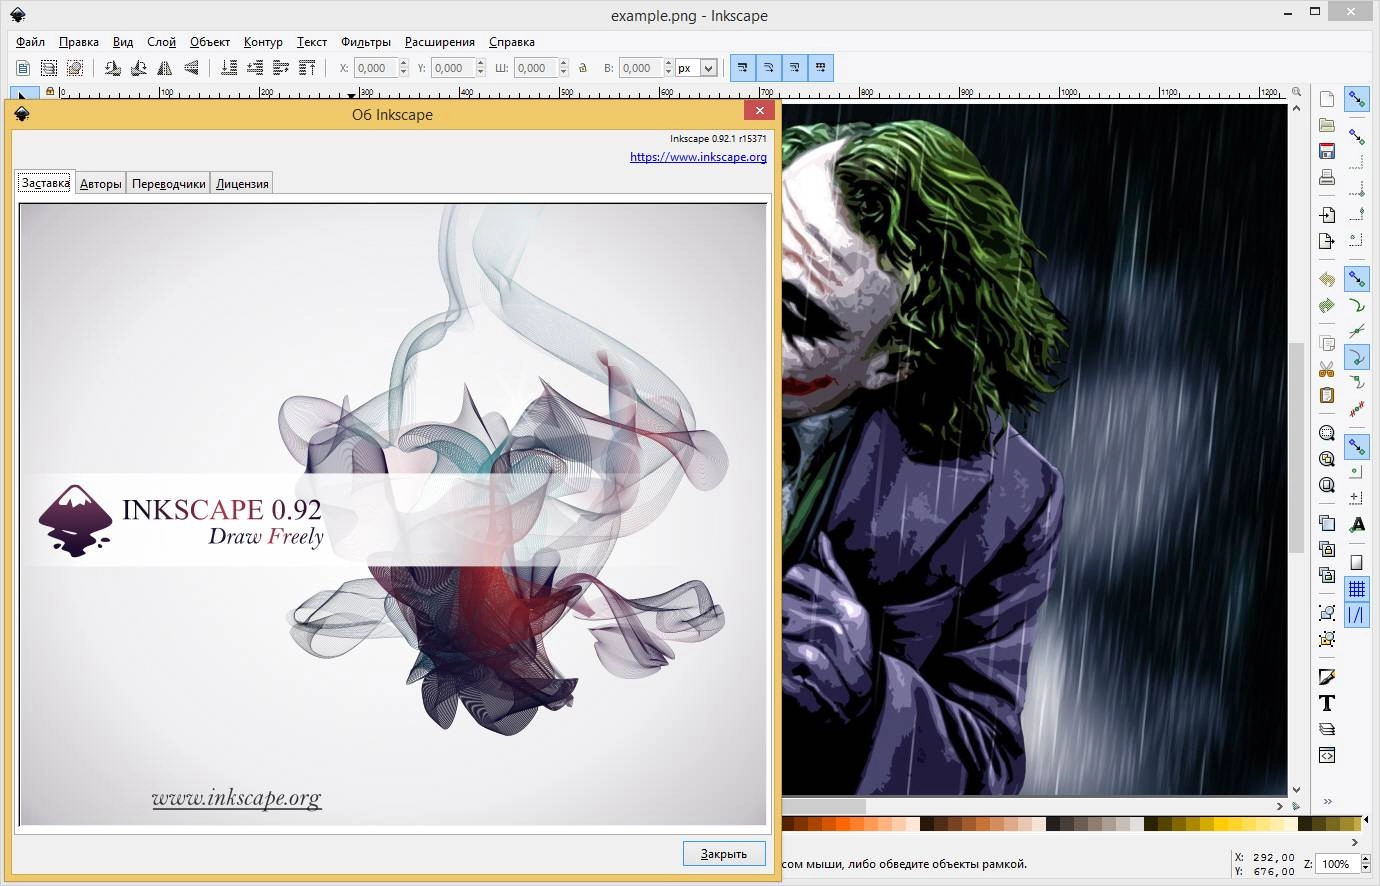Click the Duplicate object icon
1380x886 pixels.
click(x=1327, y=523)
